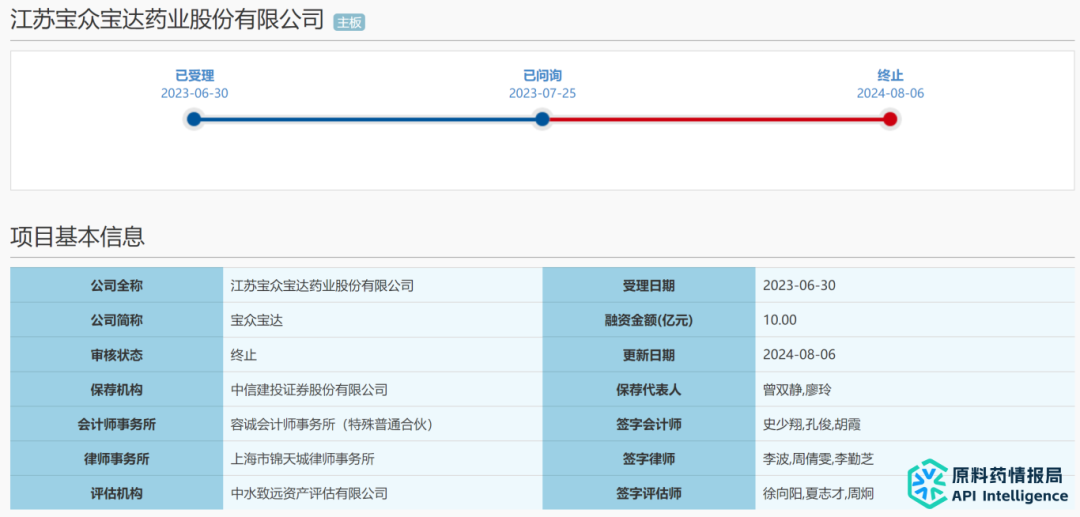Click the 项目基本信息 section heading
This screenshot has height=517, width=1080.
78,236
